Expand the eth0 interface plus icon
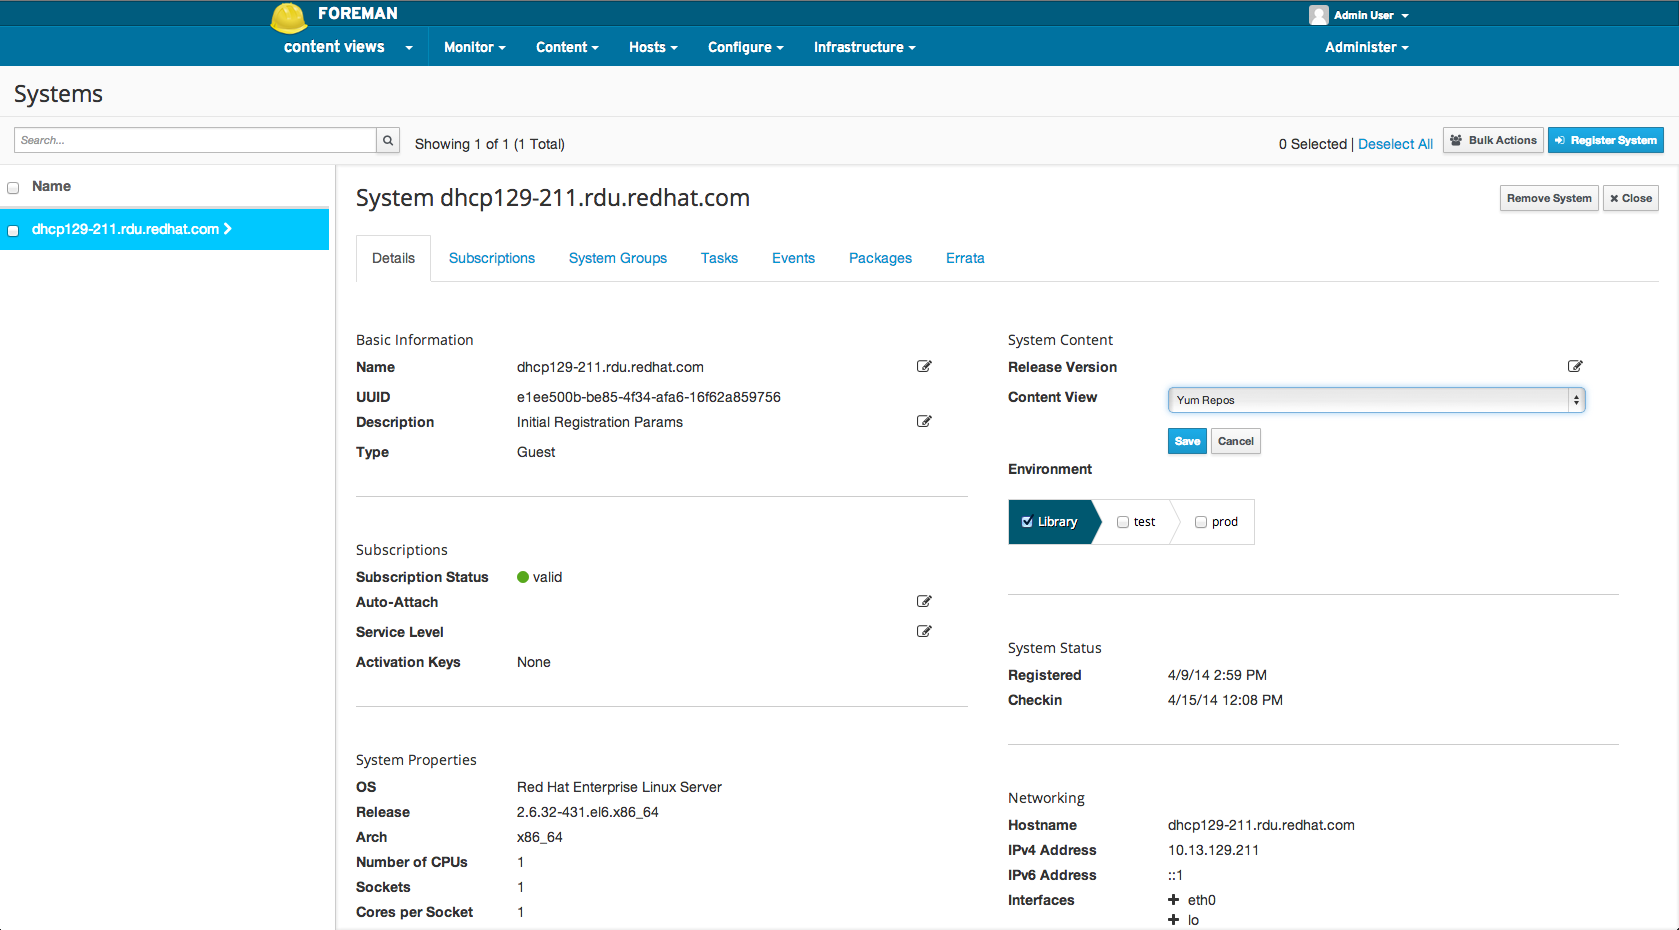Image resolution: width=1679 pixels, height=930 pixels. tap(1174, 900)
